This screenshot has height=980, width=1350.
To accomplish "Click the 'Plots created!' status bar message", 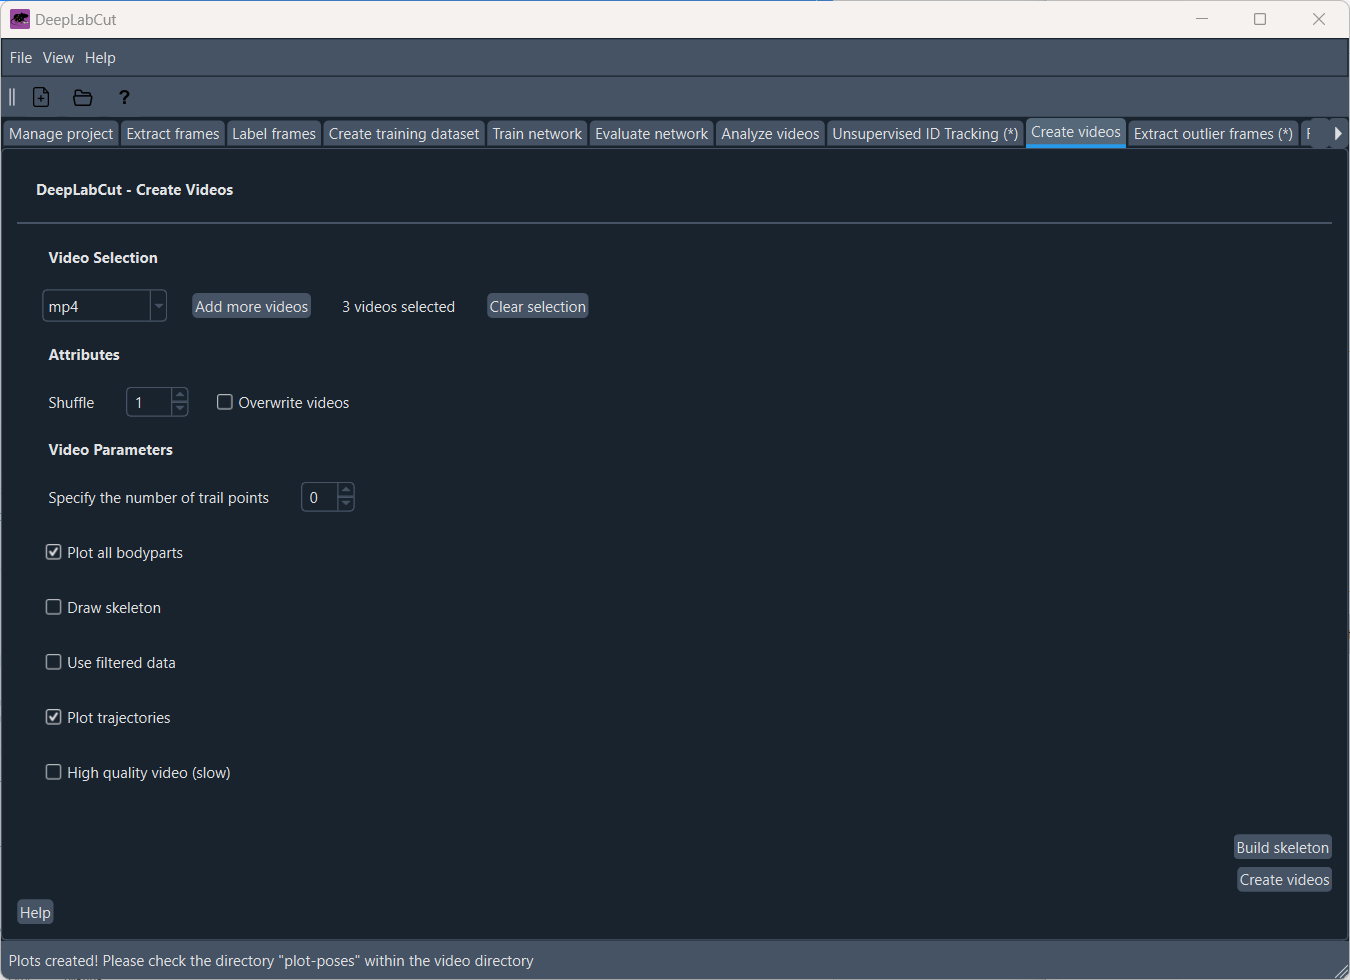I will point(271,961).
